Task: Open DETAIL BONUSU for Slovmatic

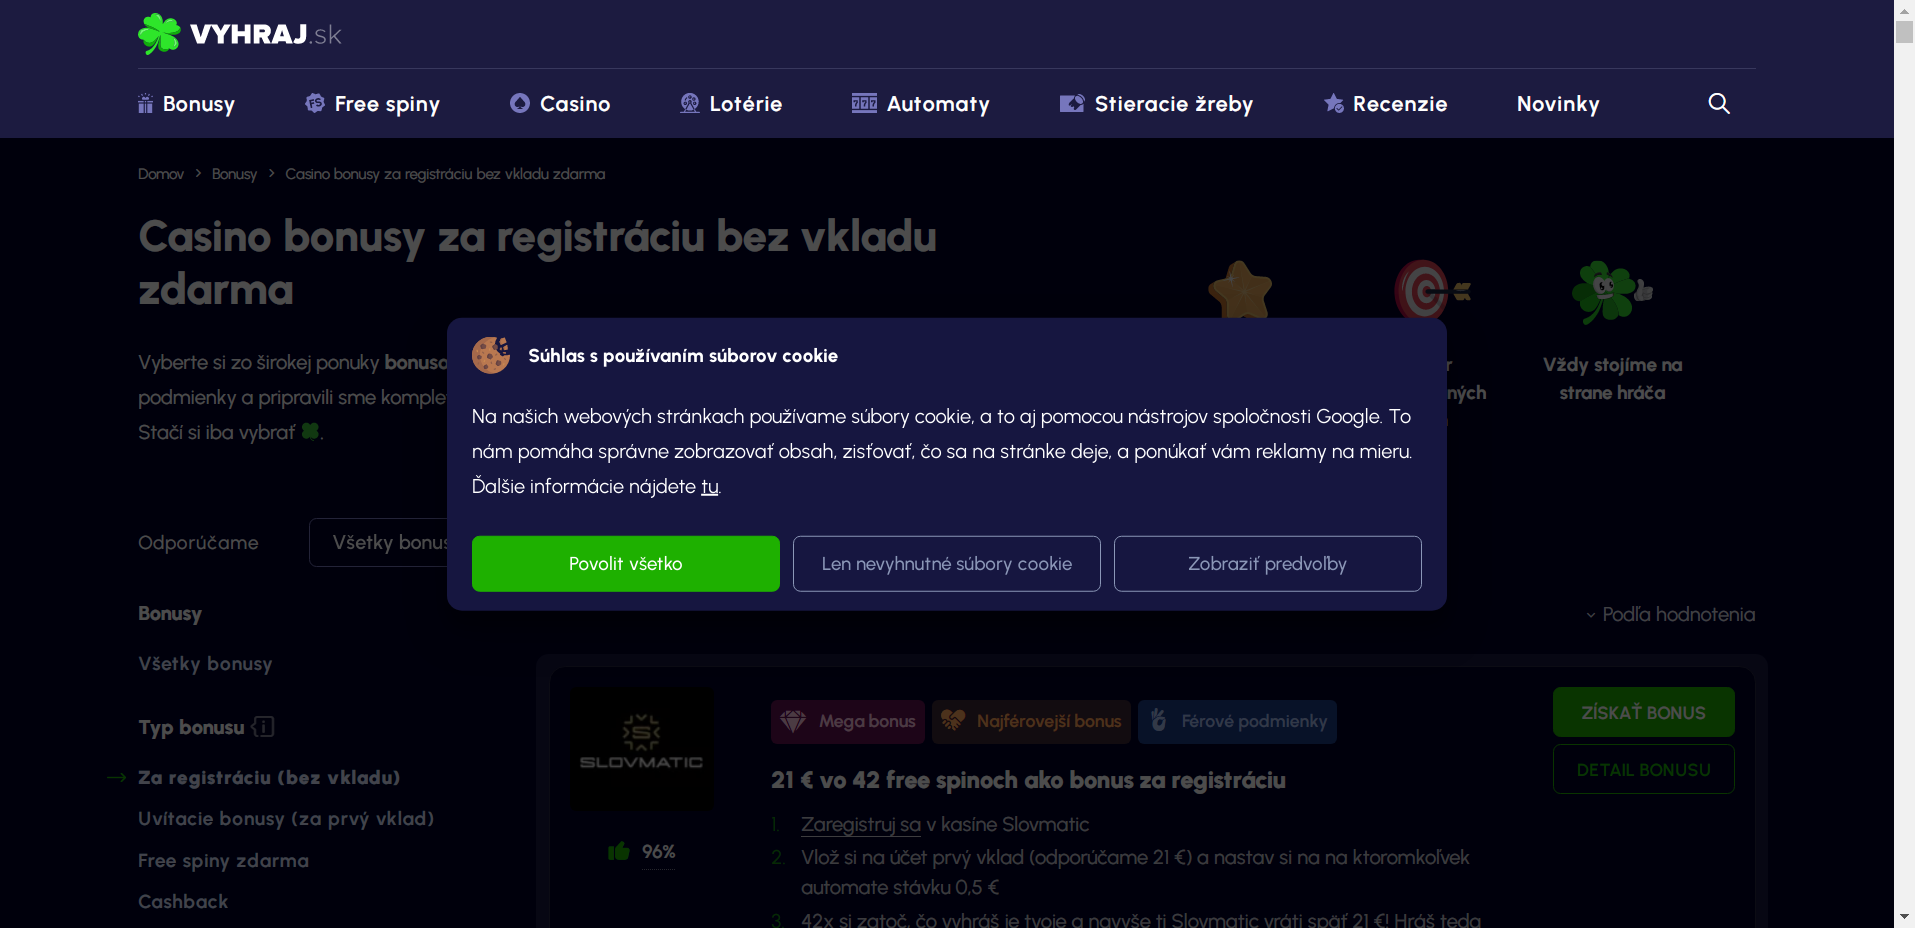Action: 1644,769
